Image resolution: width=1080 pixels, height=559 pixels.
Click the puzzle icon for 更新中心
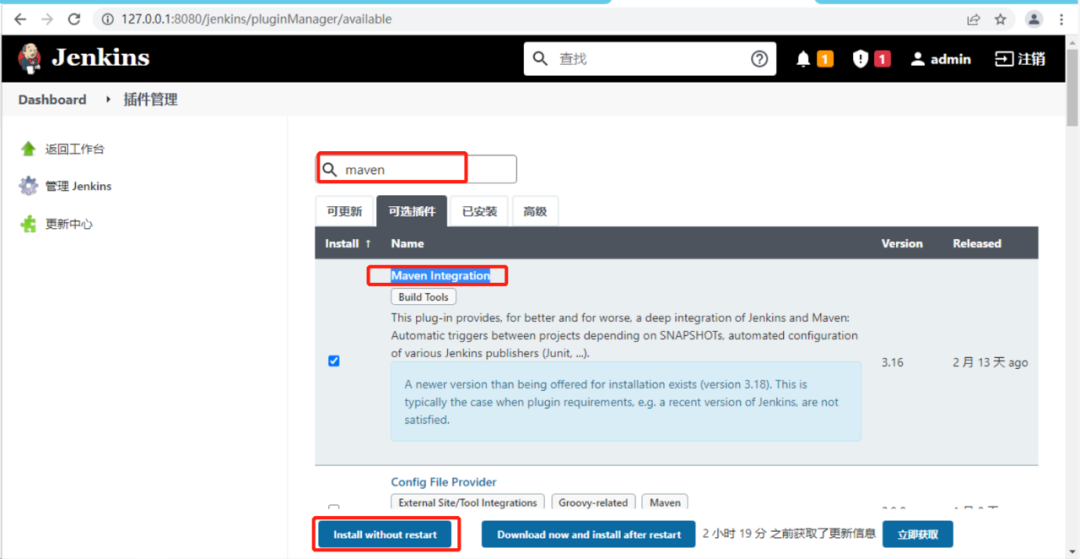coord(28,224)
